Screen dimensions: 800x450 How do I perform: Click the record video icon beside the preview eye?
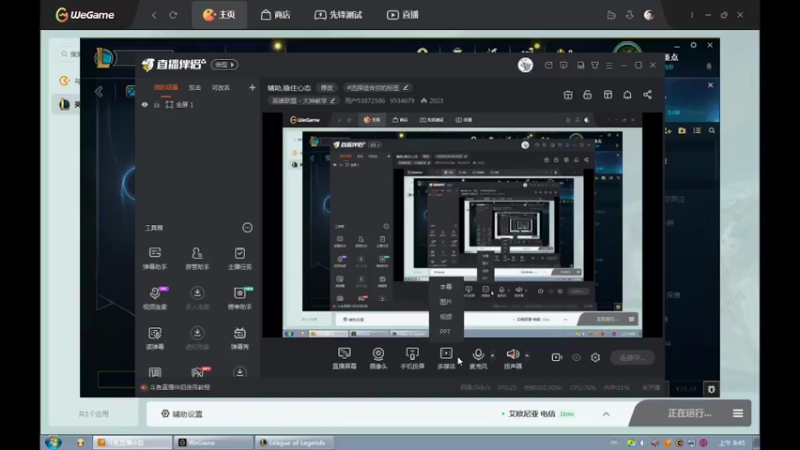point(557,358)
